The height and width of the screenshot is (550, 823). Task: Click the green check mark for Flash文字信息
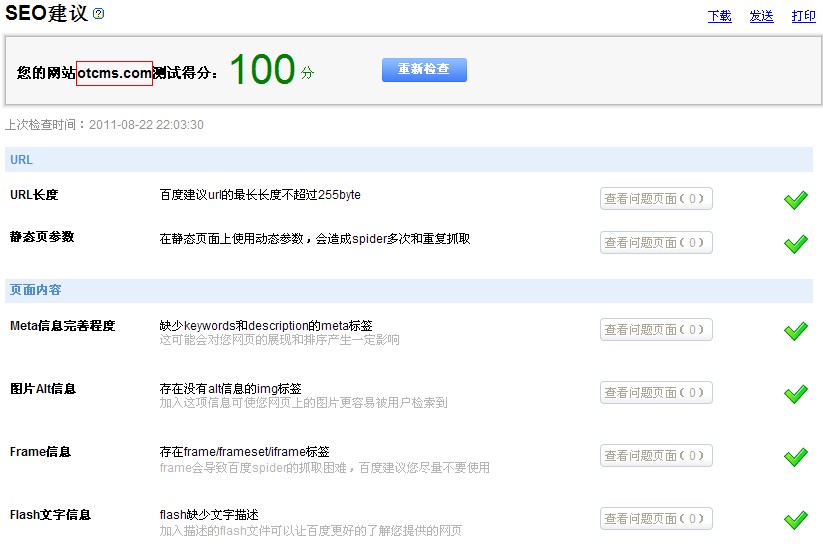click(x=796, y=520)
